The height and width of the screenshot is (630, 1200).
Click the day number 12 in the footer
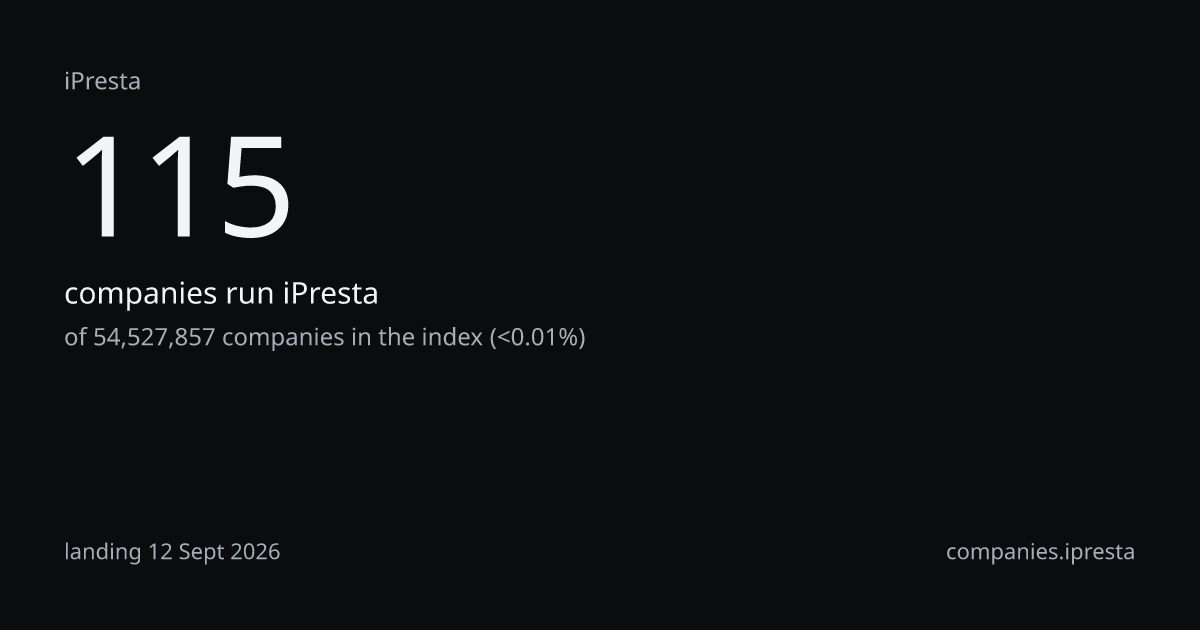[x=161, y=551]
